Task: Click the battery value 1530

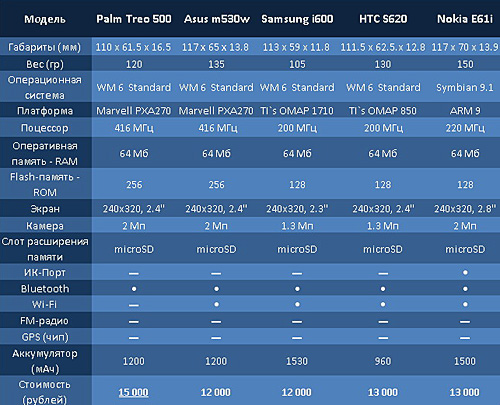Action: pyautogui.click(x=297, y=361)
